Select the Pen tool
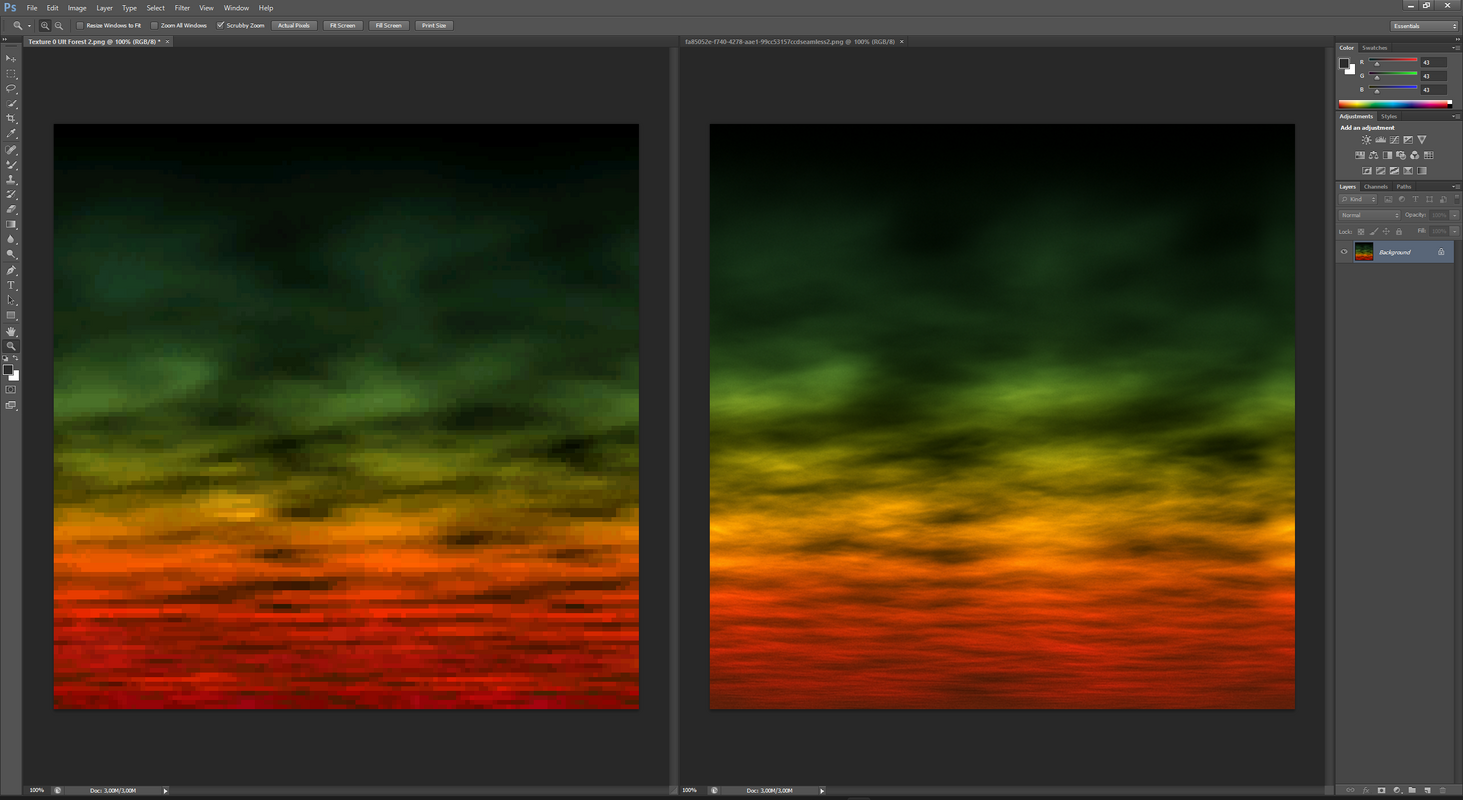Viewport: 1463px width, 800px height. click(11, 271)
